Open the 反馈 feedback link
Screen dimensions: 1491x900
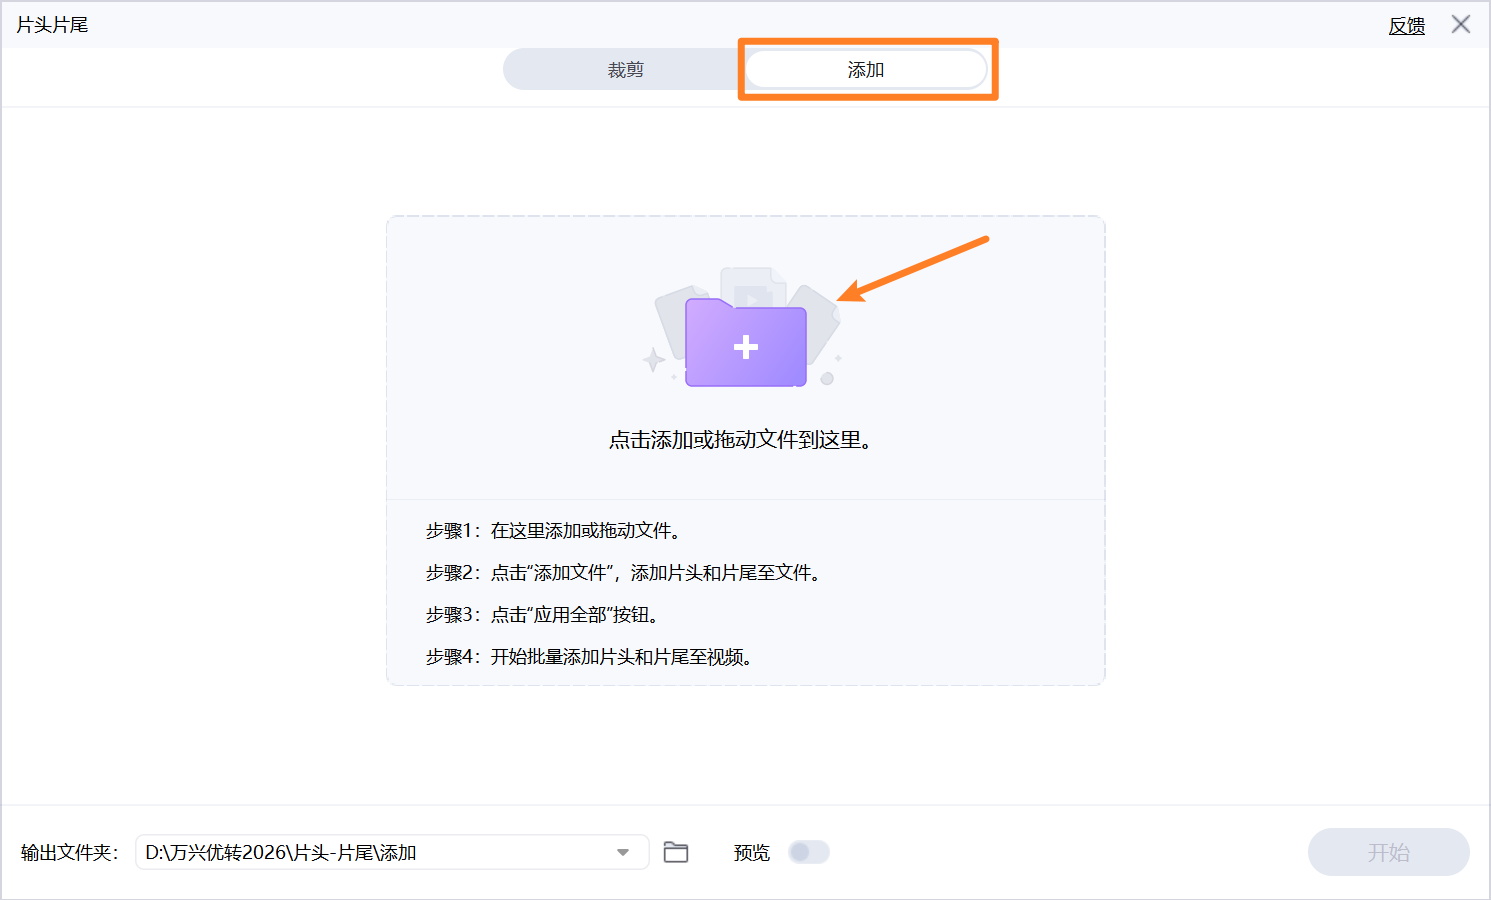pyautogui.click(x=1407, y=26)
